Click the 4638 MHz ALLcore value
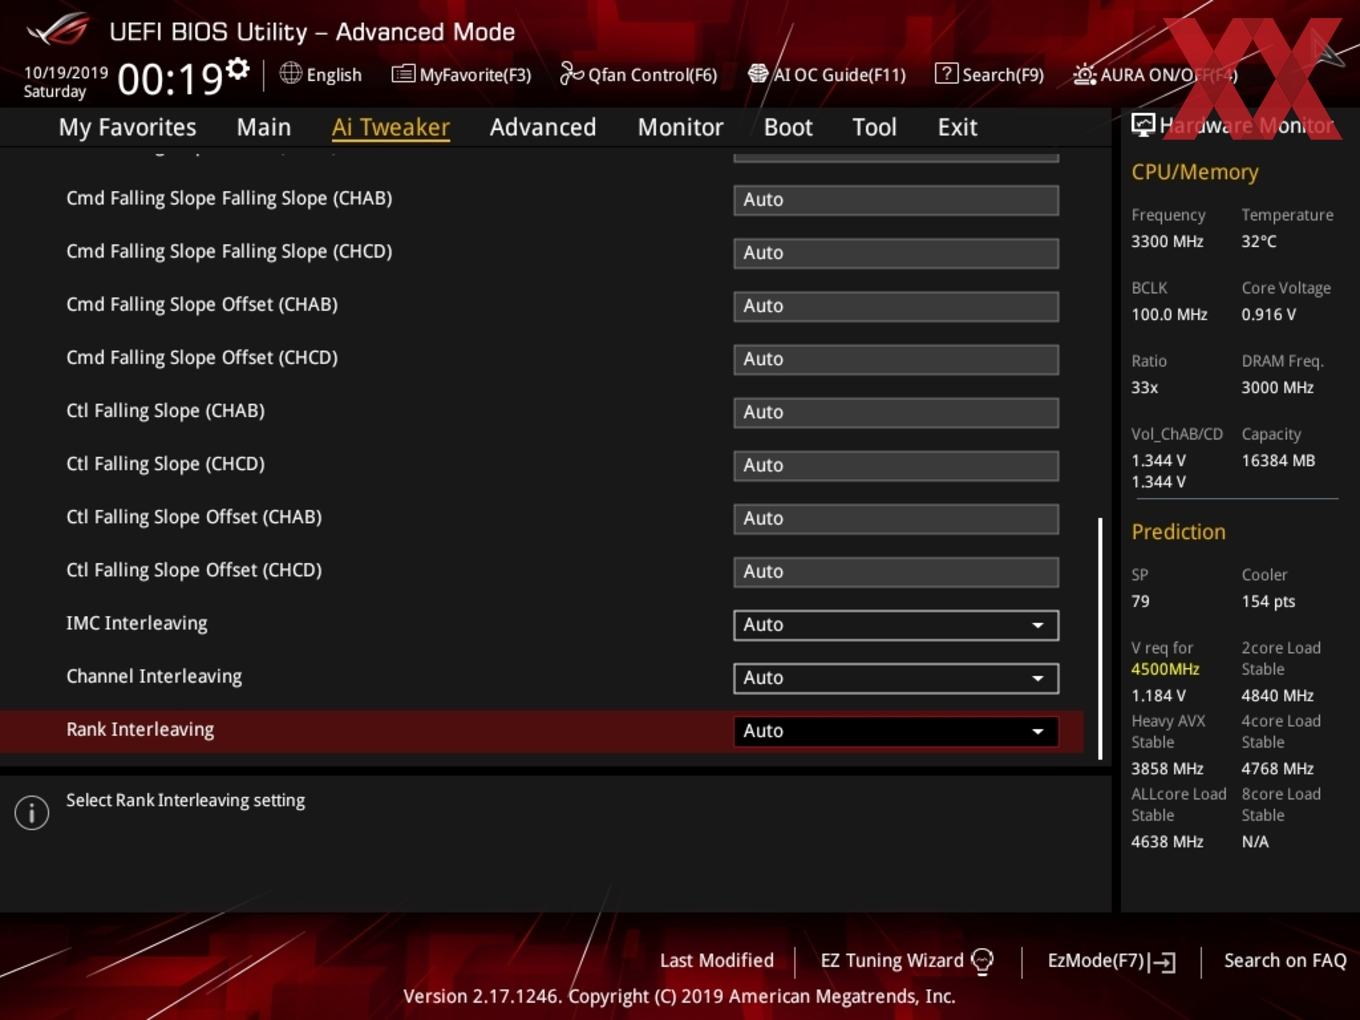The image size is (1360, 1020). [x=1167, y=842]
